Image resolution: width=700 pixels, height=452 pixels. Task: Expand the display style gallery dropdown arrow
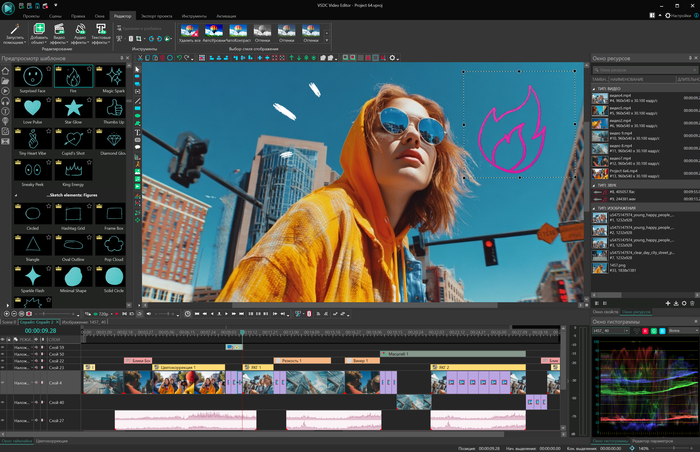326,41
